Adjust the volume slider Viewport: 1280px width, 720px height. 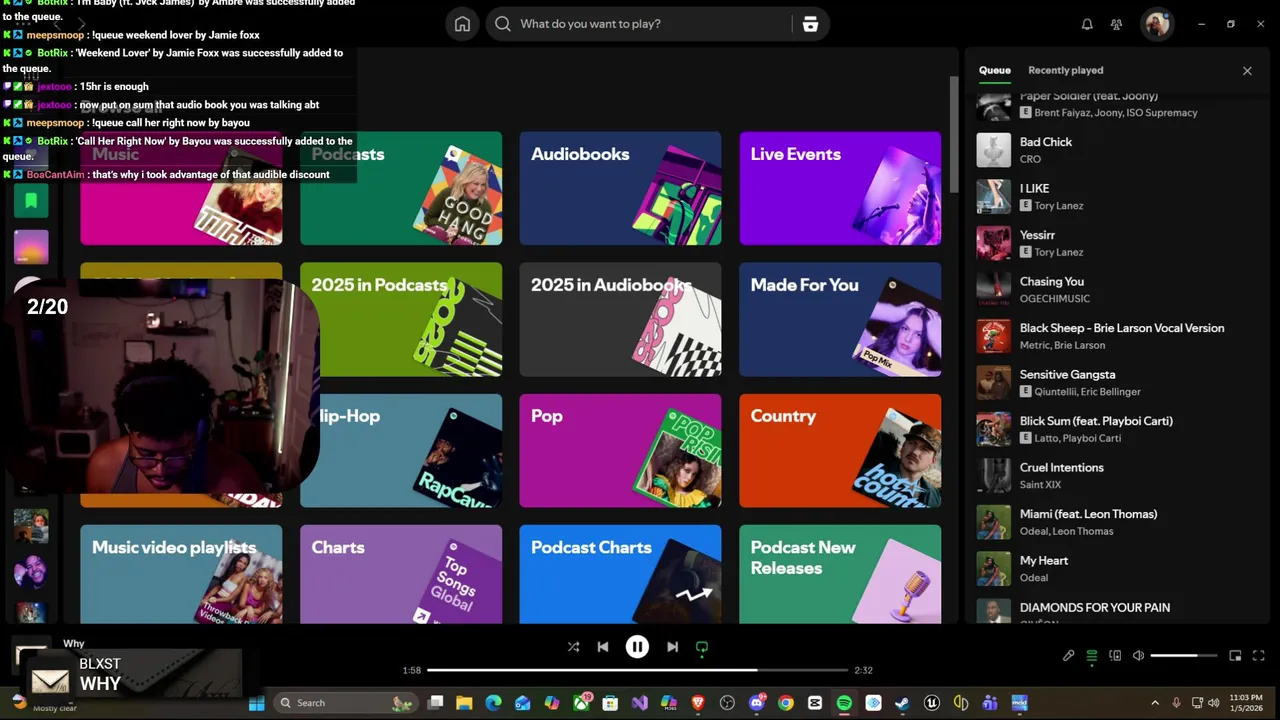(x=1184, y=656)
